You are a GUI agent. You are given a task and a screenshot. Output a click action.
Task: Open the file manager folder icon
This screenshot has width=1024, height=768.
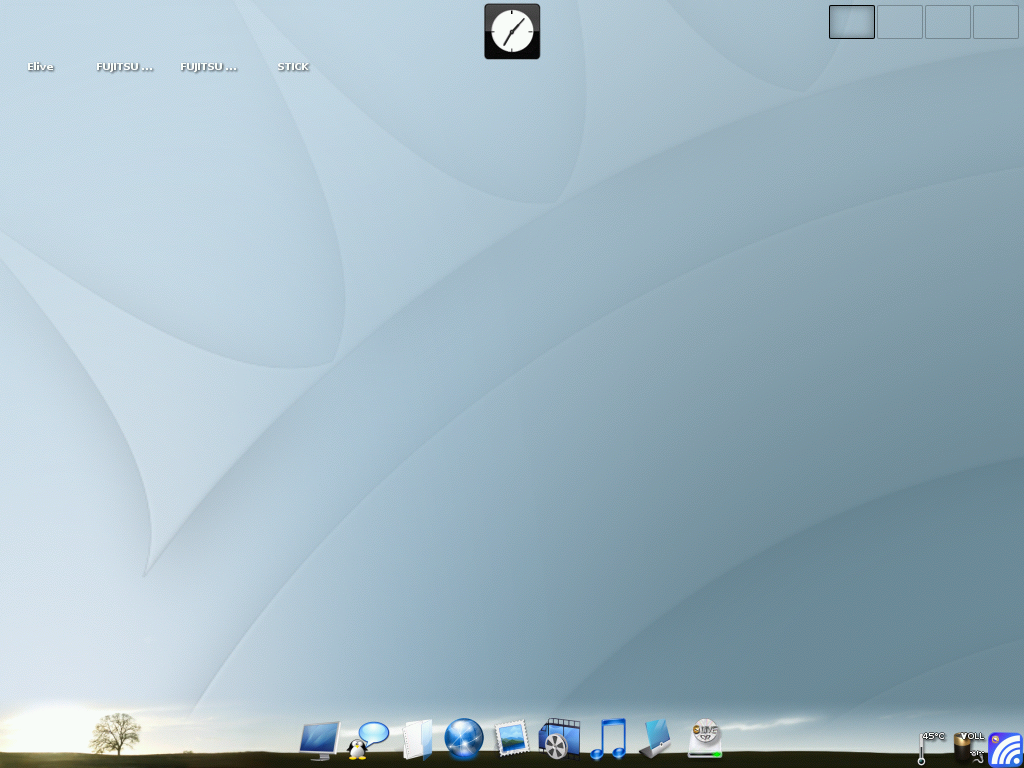(x=417, y=739)
